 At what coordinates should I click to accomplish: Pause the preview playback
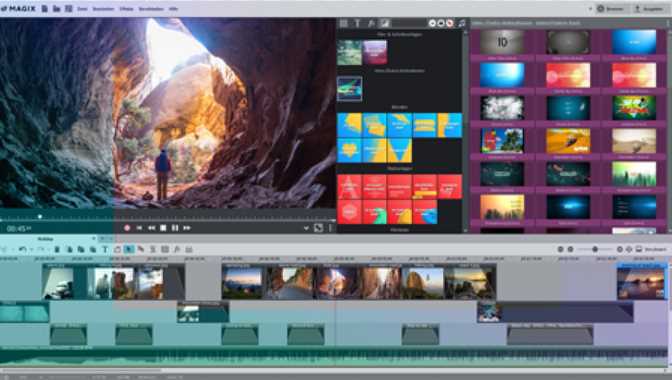[175, 228]
